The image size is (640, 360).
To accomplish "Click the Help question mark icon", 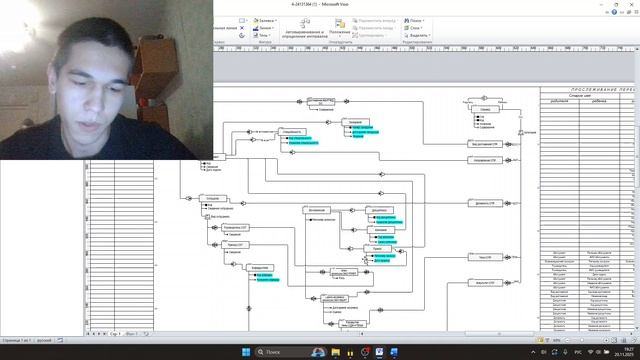I will [614, 12].
